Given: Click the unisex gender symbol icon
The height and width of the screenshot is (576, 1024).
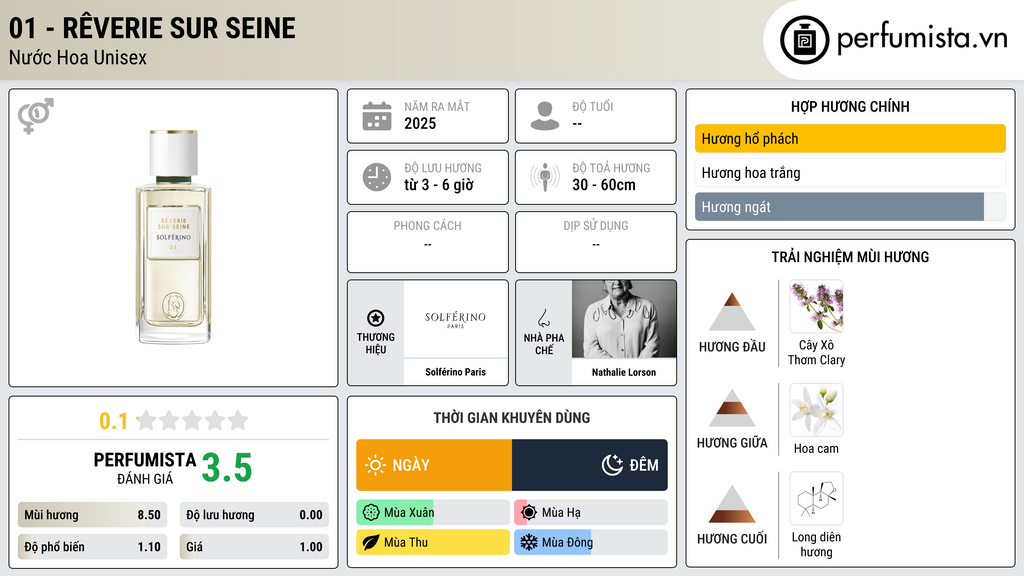Looking at the screenshot, I should point(36,116).
